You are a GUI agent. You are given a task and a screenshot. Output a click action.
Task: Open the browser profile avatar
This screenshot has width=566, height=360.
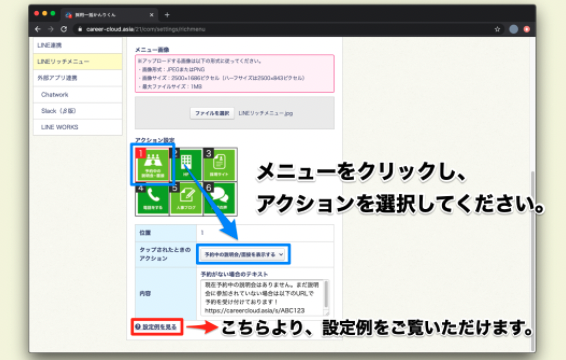click(513, 29)
